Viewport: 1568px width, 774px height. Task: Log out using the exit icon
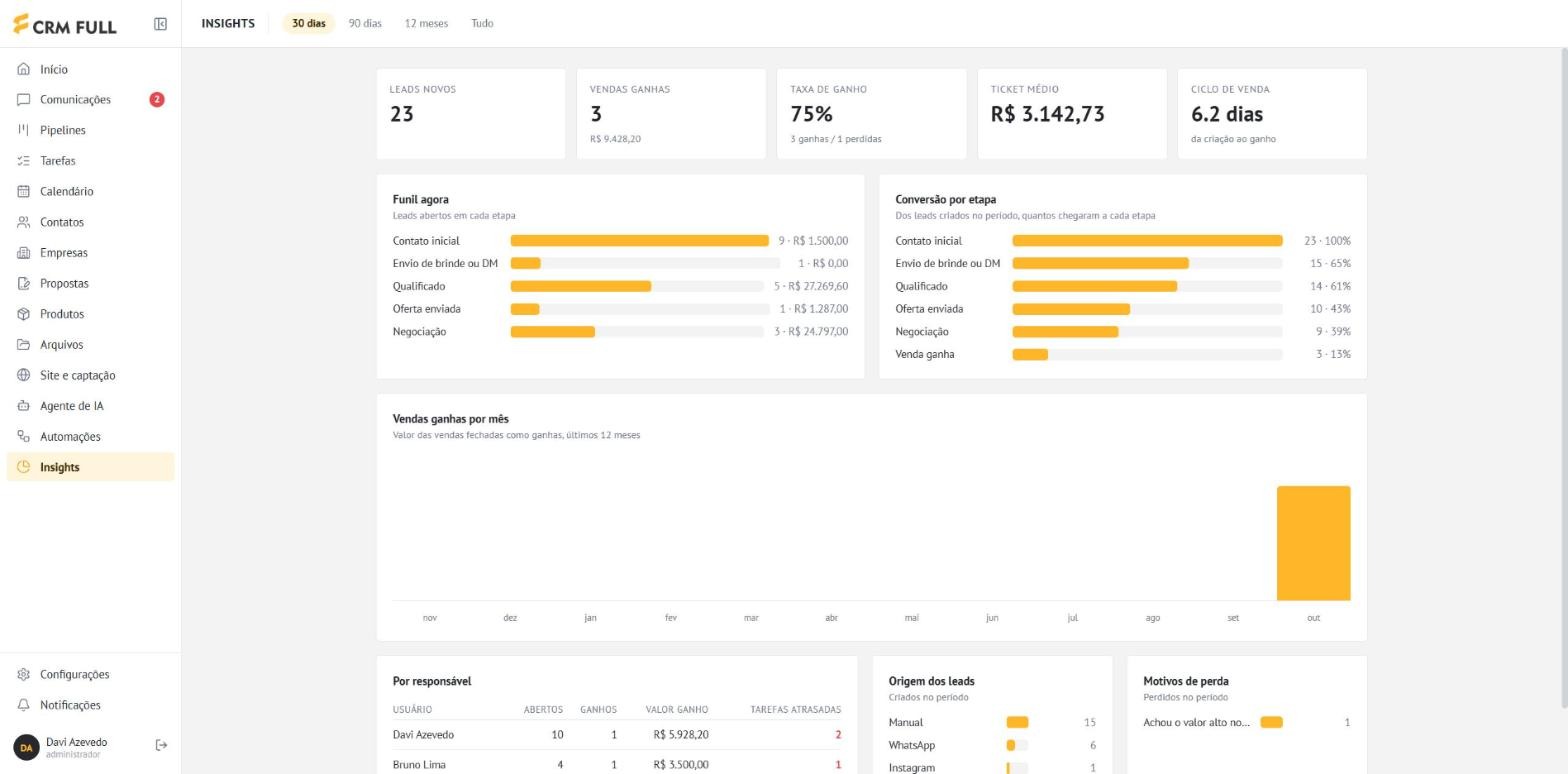(161, 745)
